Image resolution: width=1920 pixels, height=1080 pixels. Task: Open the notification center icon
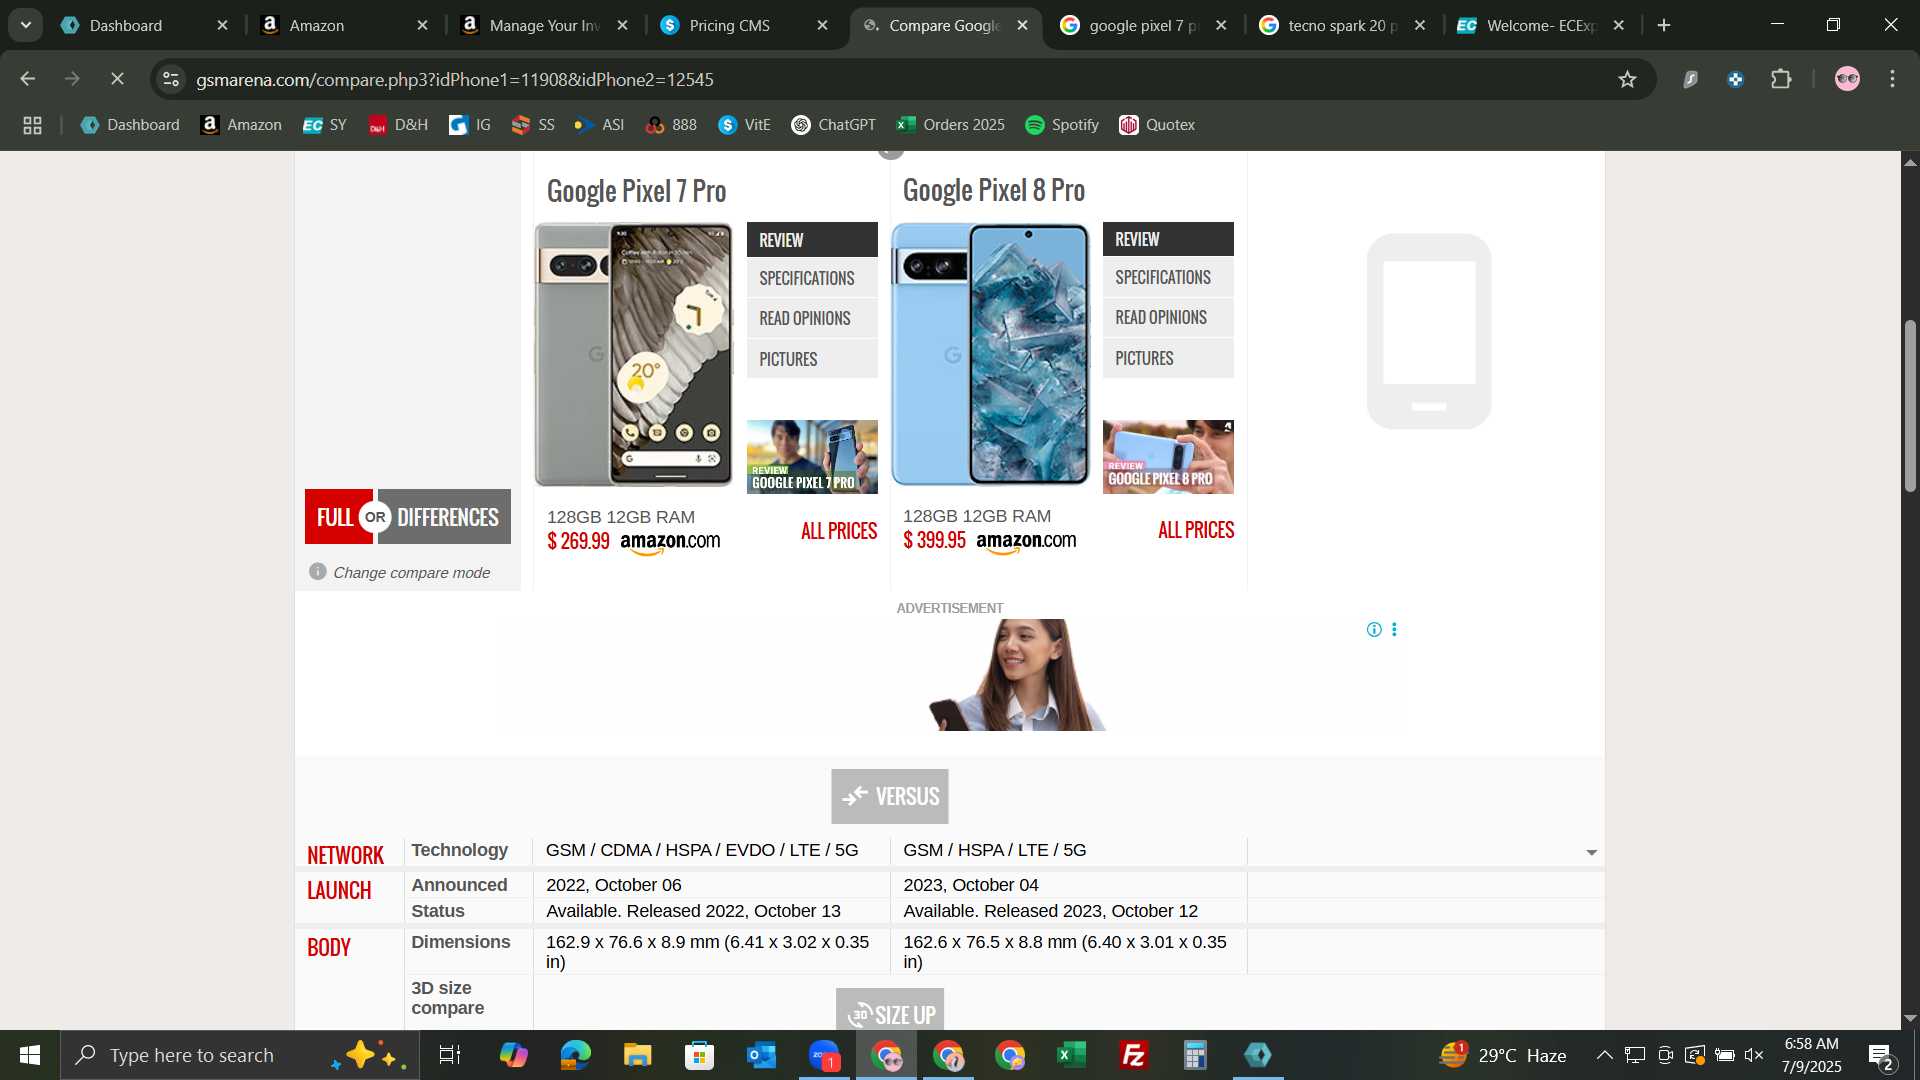click(1880, 1056)
